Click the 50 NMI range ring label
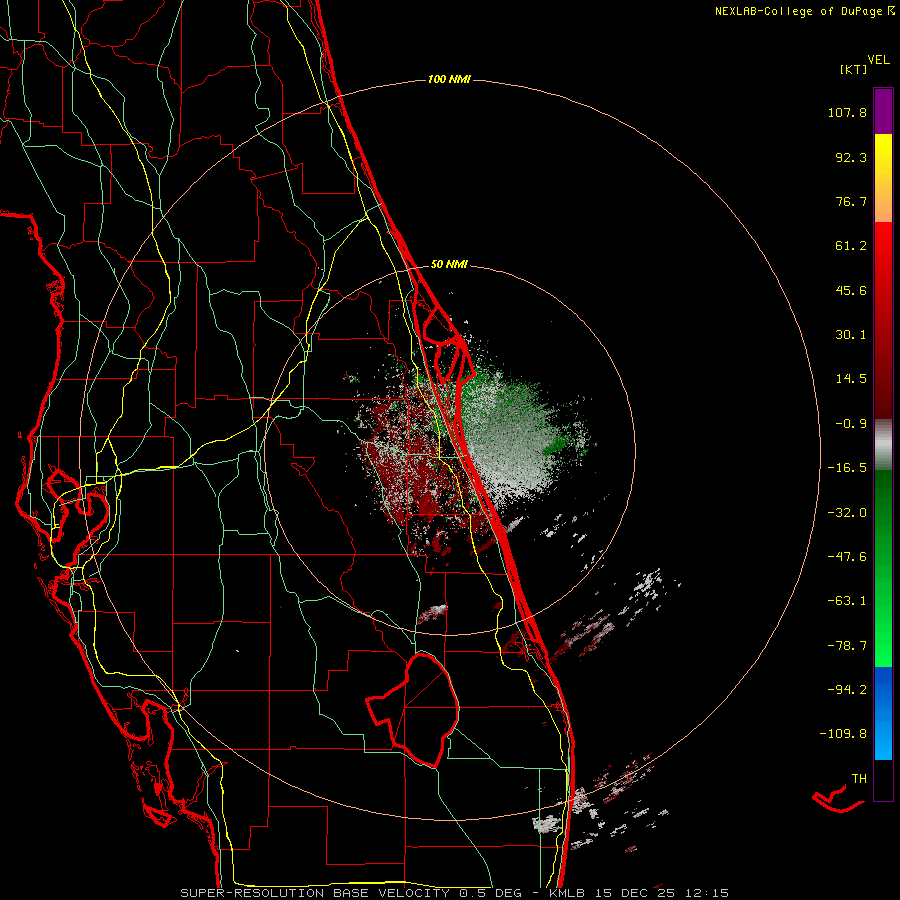Viewport: 900px width, 900px height. 449,265
